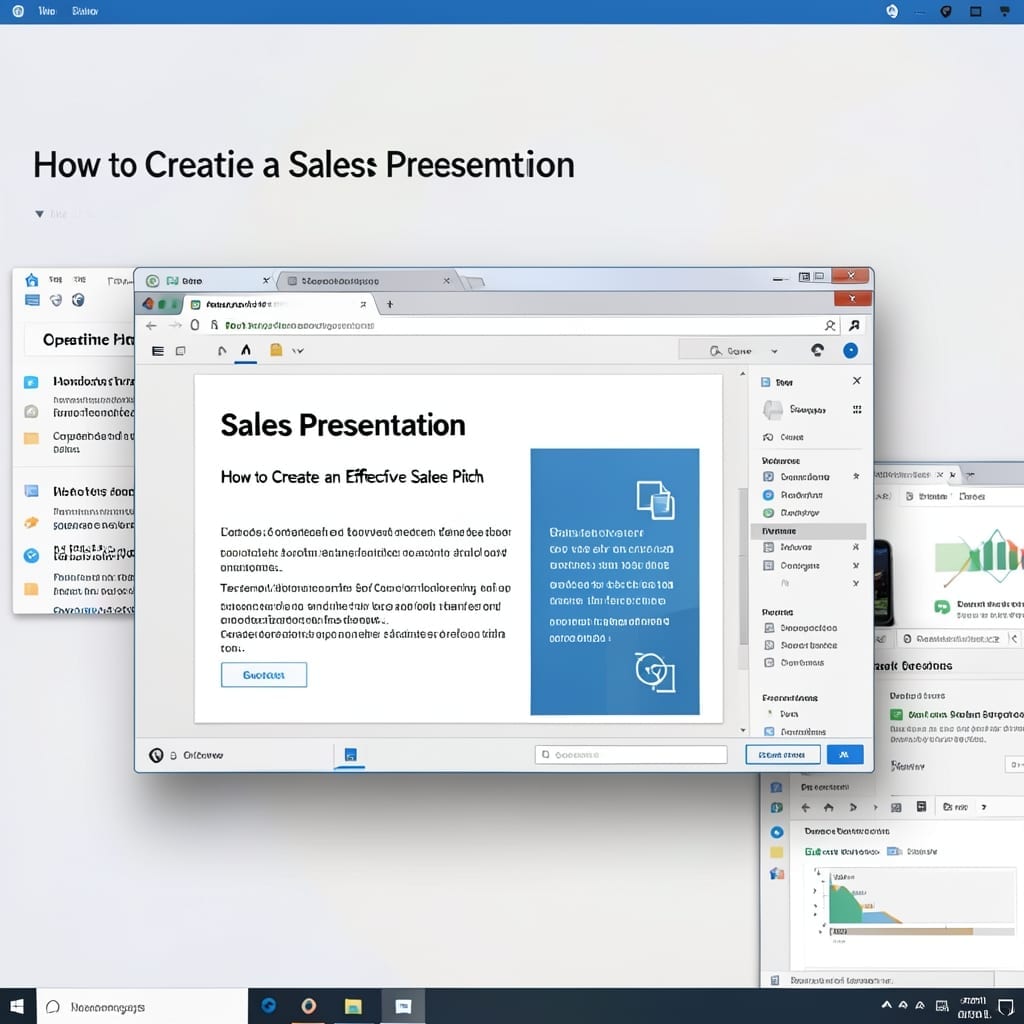The width and height of the screenshot is (1024, 1024).
Task: Click the active app icon on the taskbar
Action: coord(403,1006)
